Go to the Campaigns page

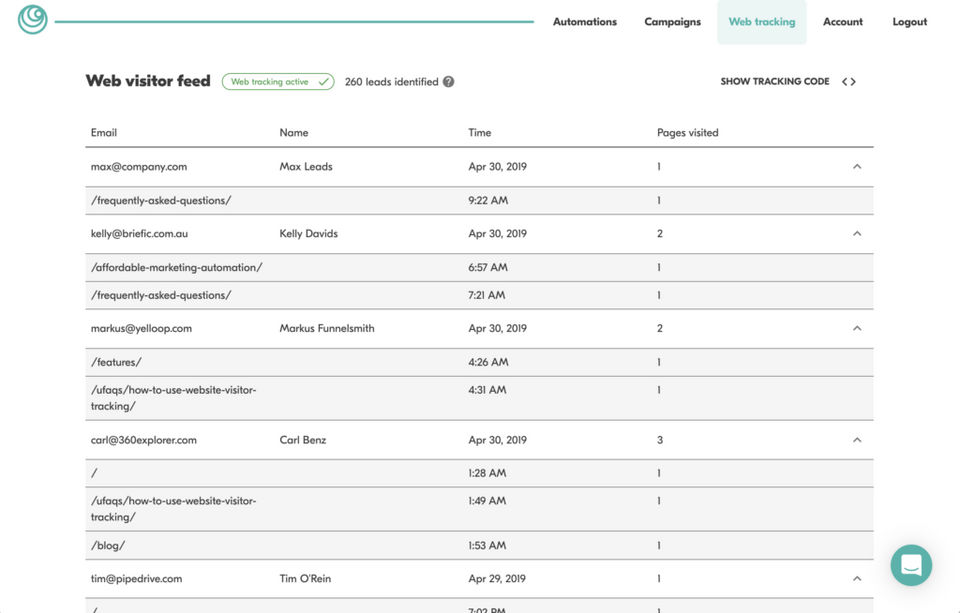[672, 22]
